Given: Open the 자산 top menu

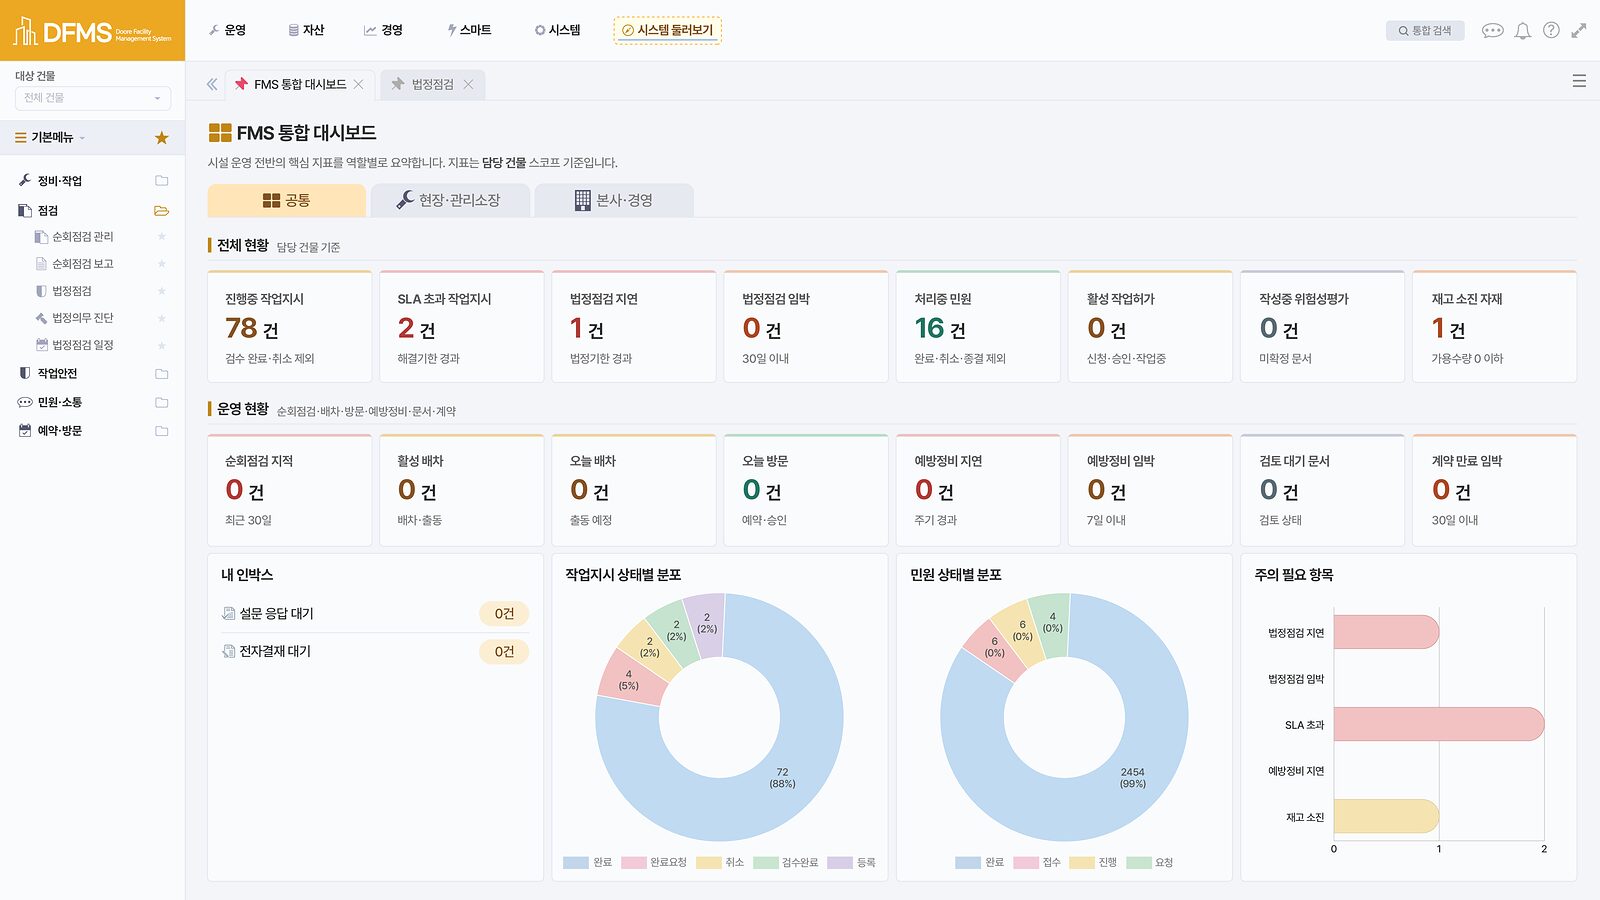Looking at the screenshot, I should click(306, 30).
